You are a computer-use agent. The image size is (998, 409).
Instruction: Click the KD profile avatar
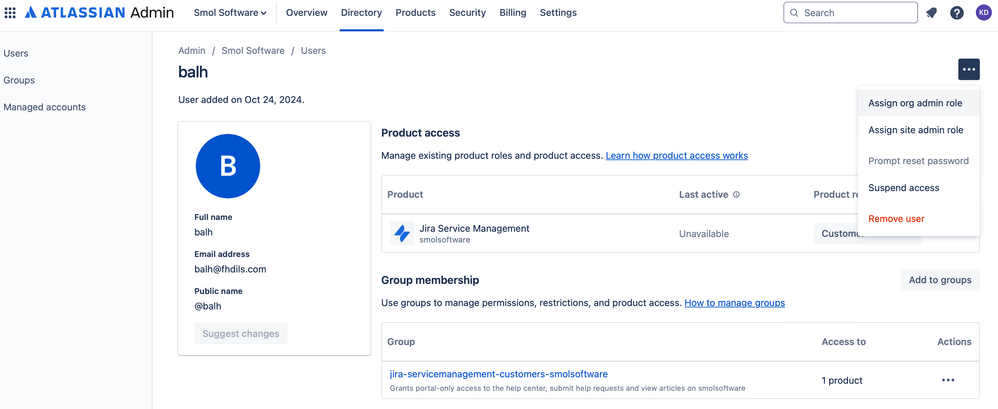click(983, 13)
